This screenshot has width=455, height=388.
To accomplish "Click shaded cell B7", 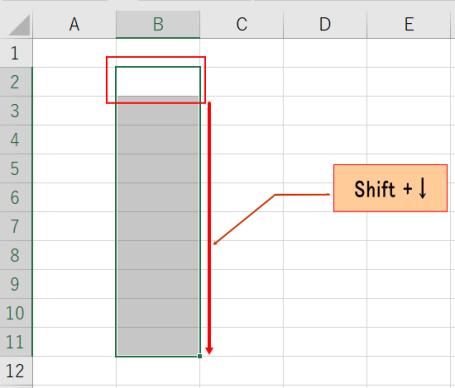I will tap(158, 226).
